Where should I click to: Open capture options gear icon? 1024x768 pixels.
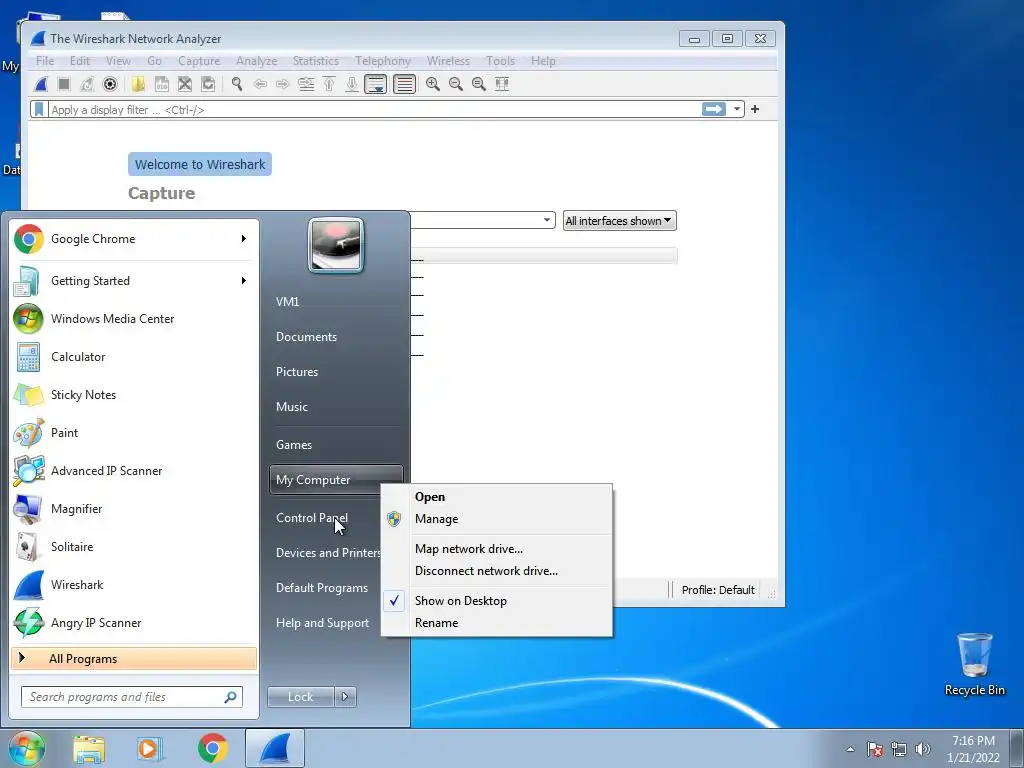[110, 84]
